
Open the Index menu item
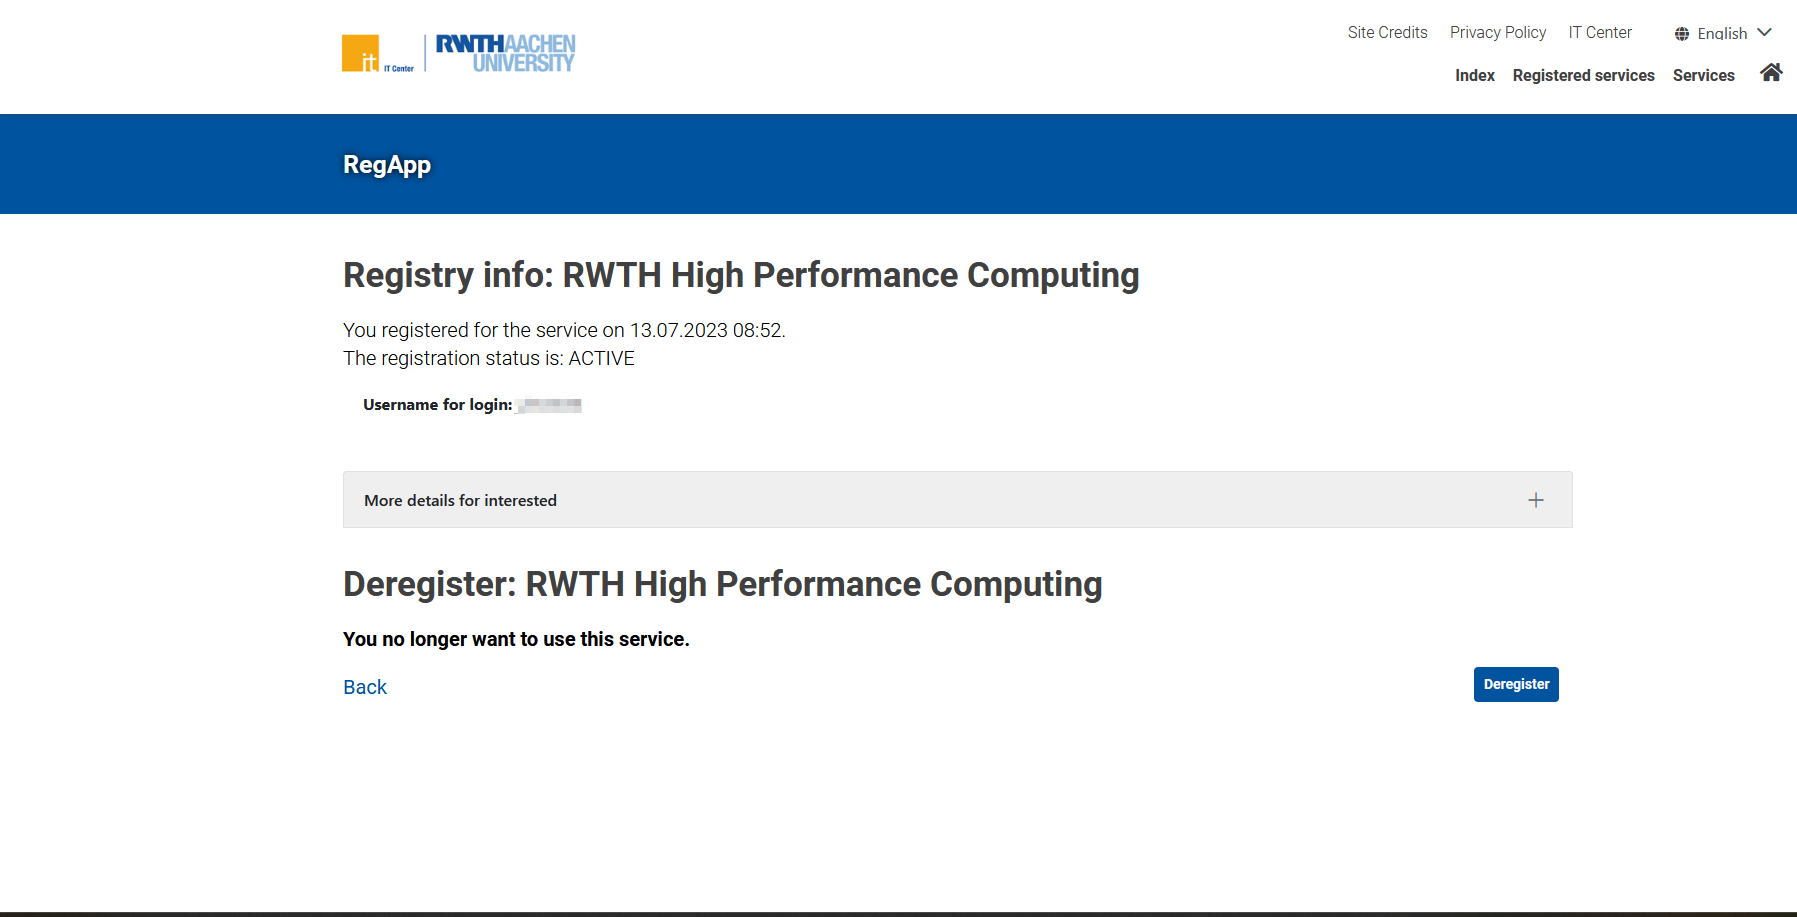pos(1474,76)
